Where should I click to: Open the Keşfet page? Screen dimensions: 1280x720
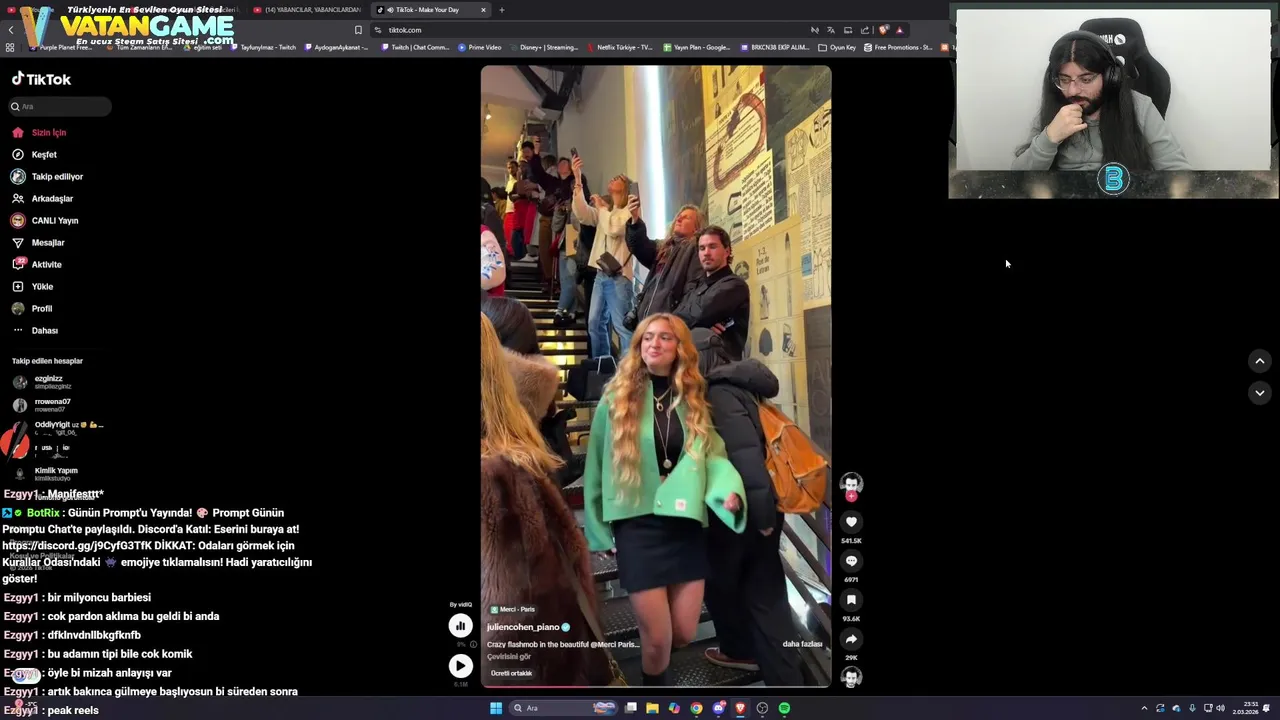click(35, 154)
